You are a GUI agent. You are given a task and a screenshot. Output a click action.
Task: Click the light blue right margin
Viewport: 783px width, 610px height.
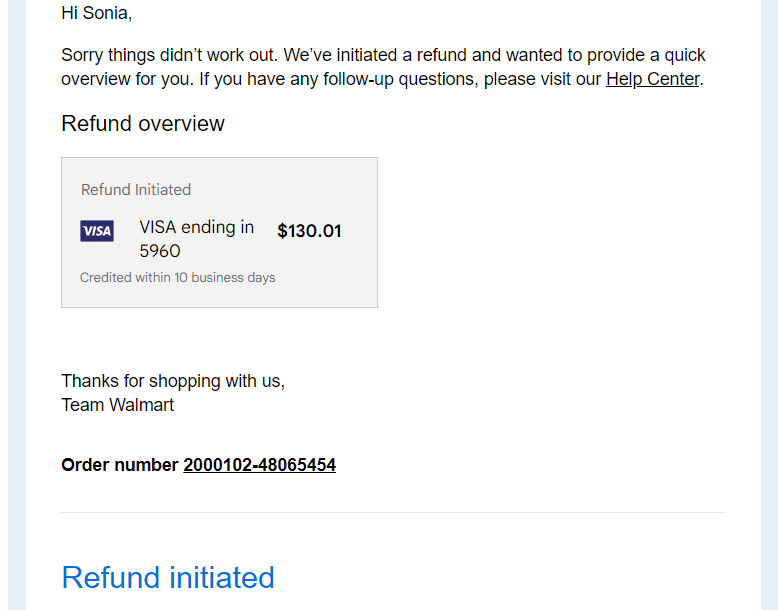click(770, 305)
